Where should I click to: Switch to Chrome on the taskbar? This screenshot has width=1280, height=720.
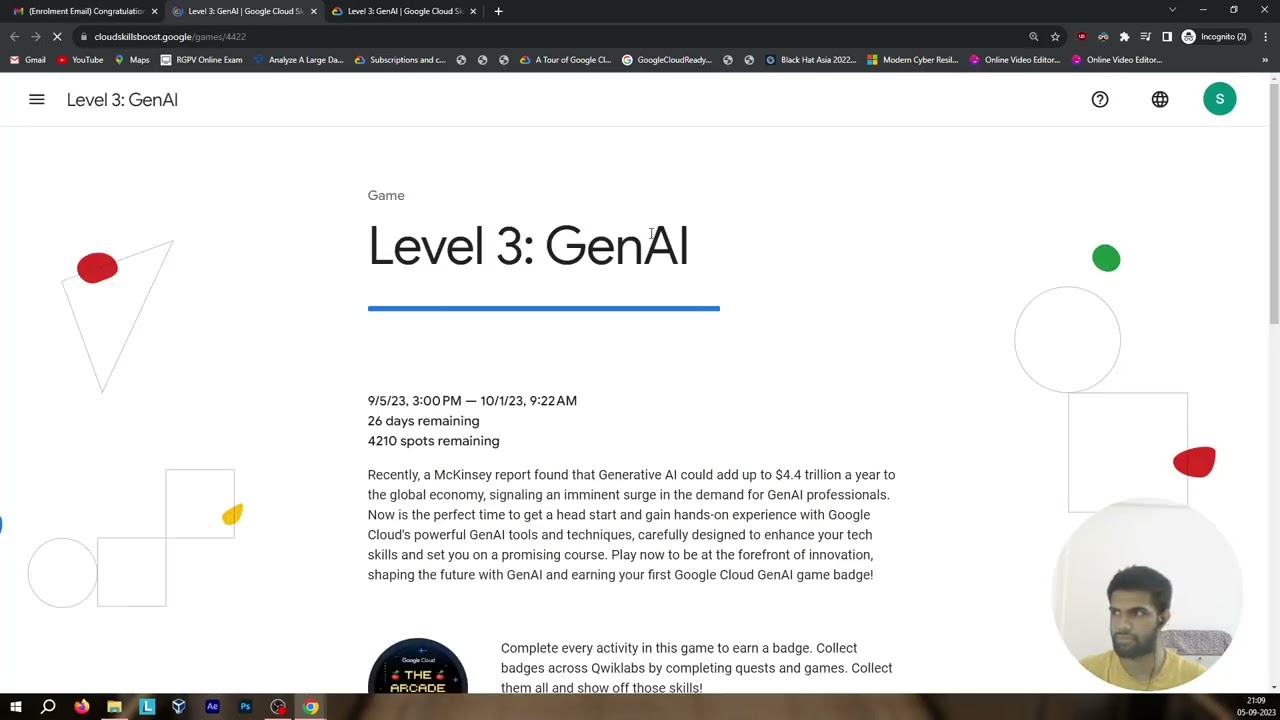click(311, 707)
